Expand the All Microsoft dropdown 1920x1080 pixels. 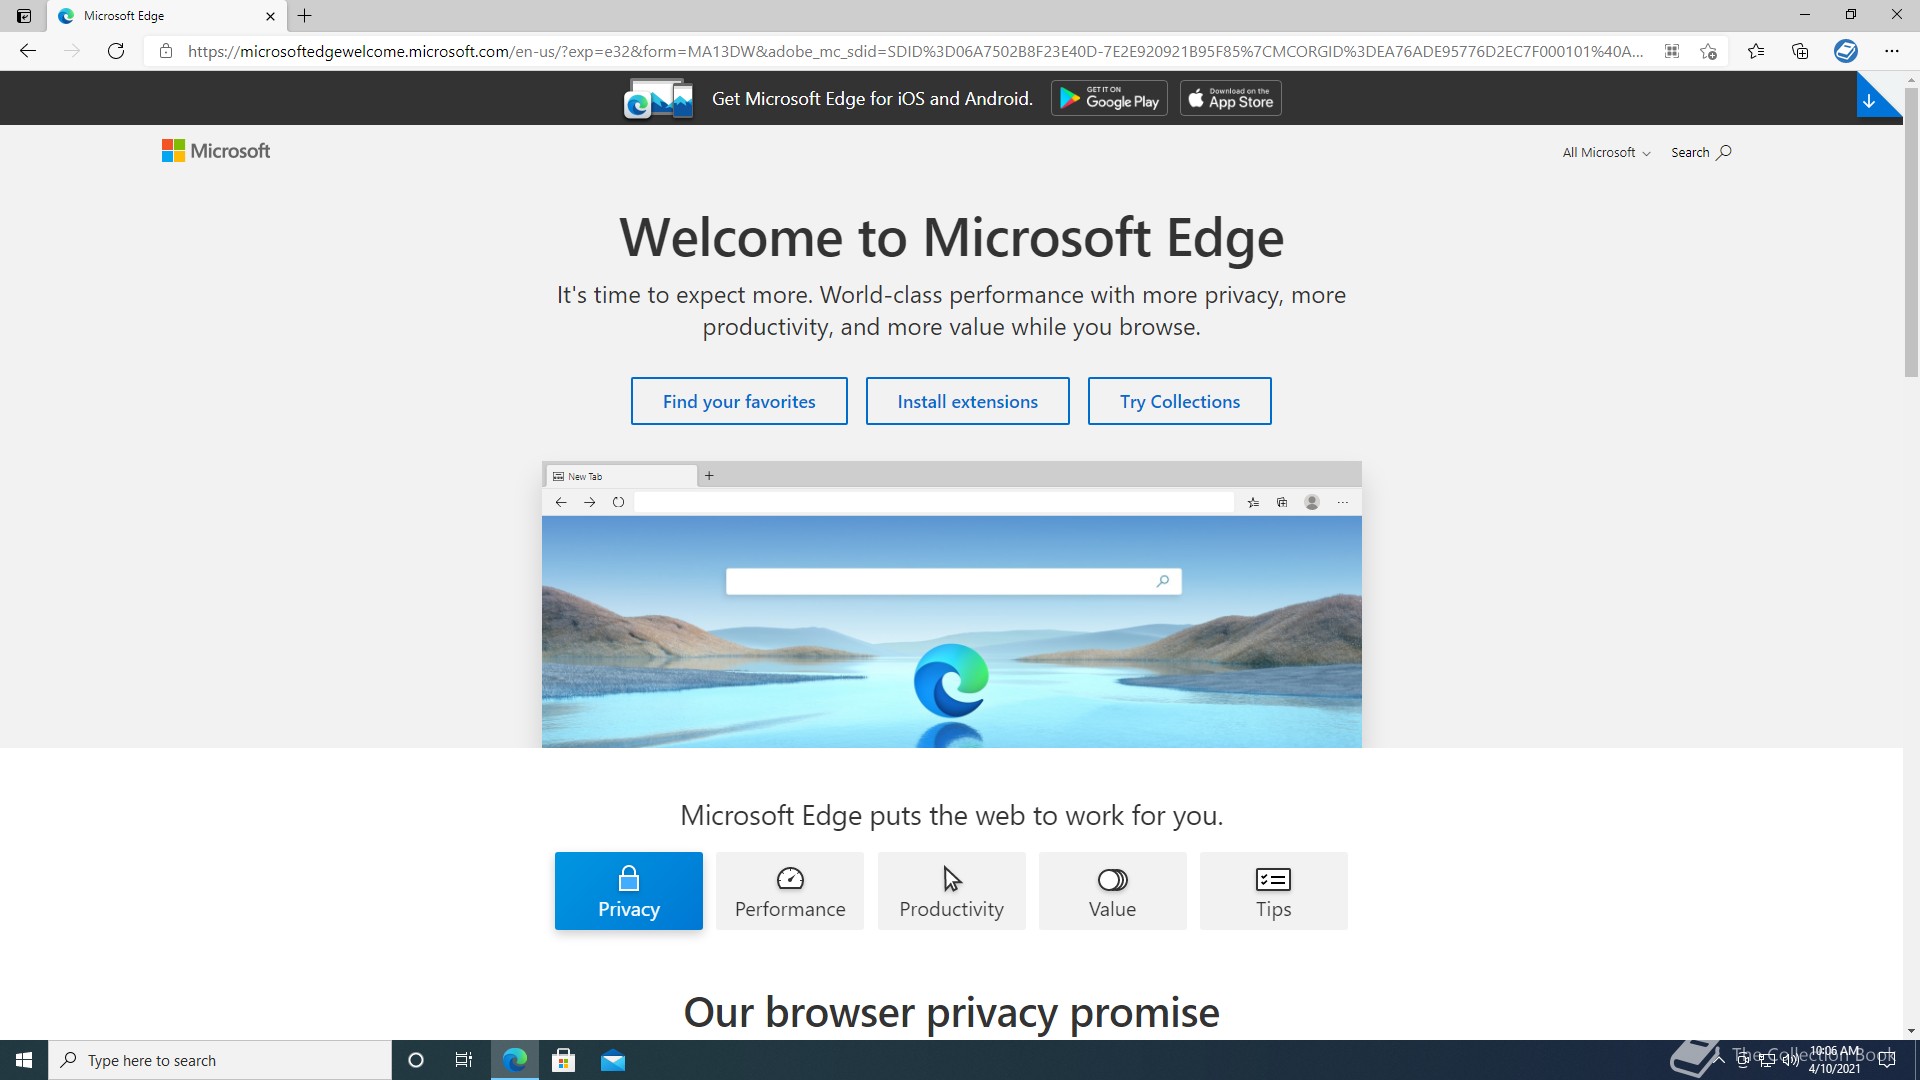tap(1606, 153)
